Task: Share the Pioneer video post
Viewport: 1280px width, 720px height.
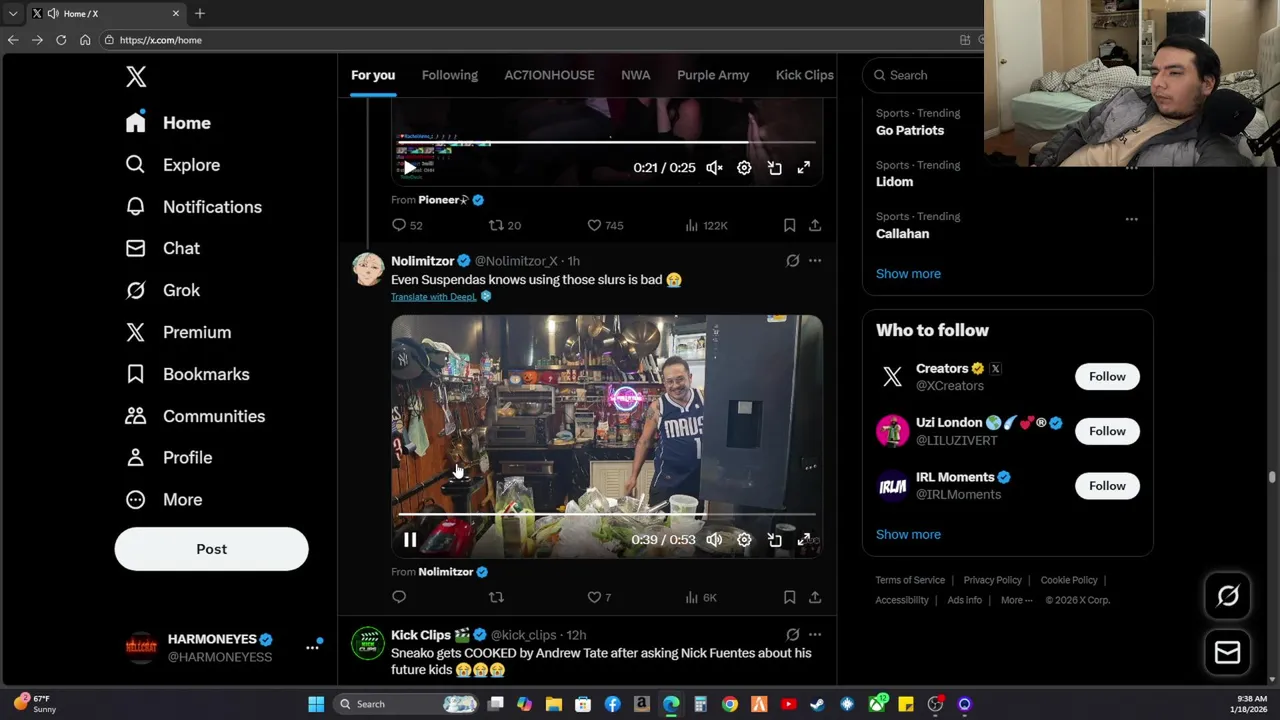Action: tap(815, 225)
